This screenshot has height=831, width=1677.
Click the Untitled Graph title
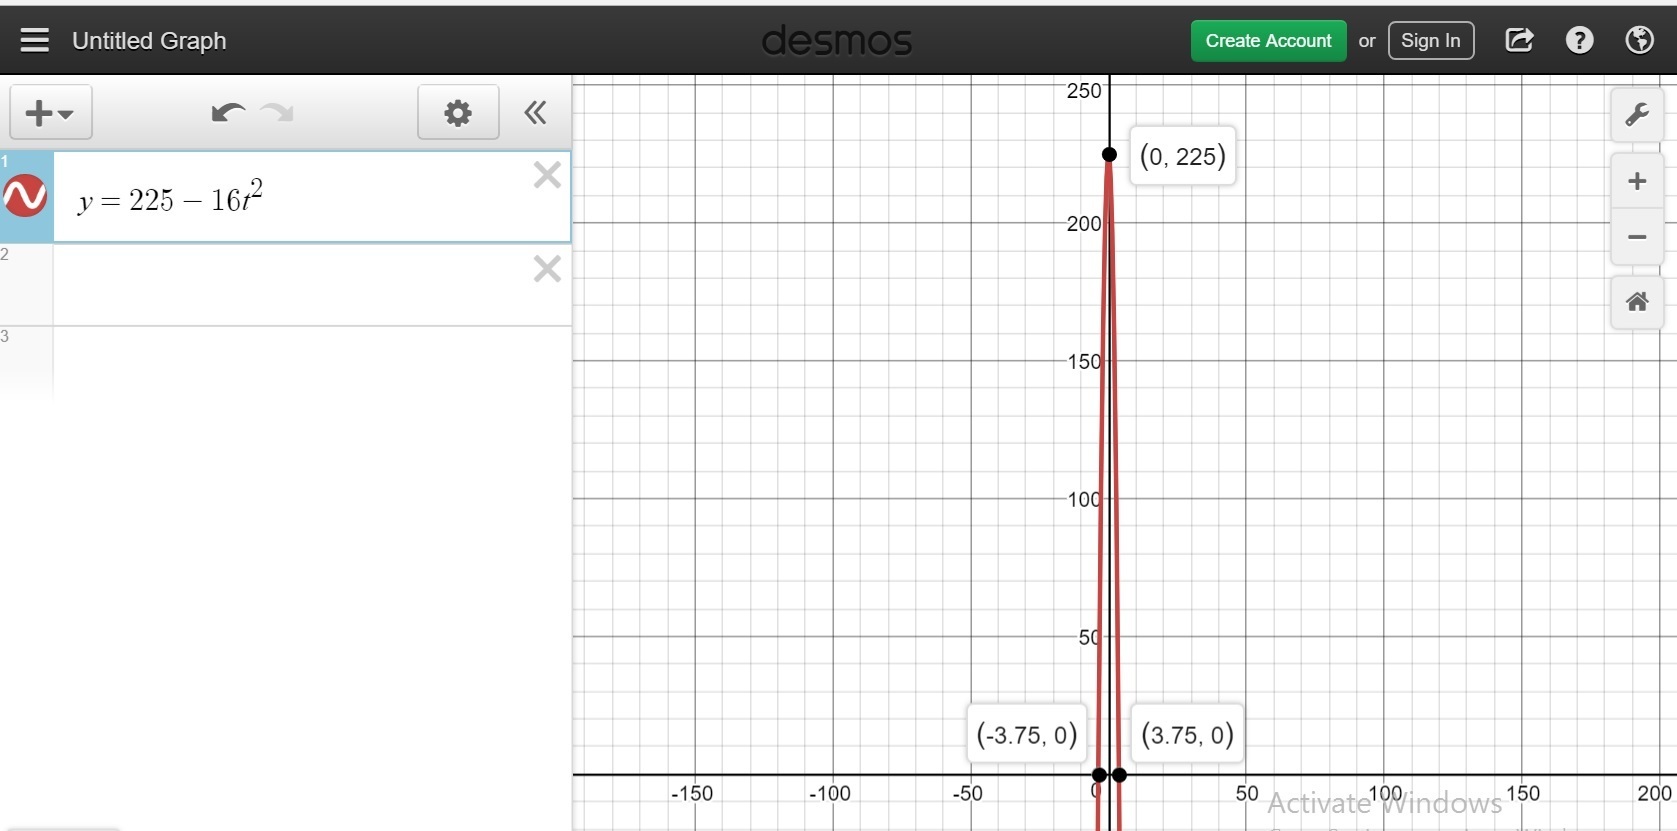149,41
